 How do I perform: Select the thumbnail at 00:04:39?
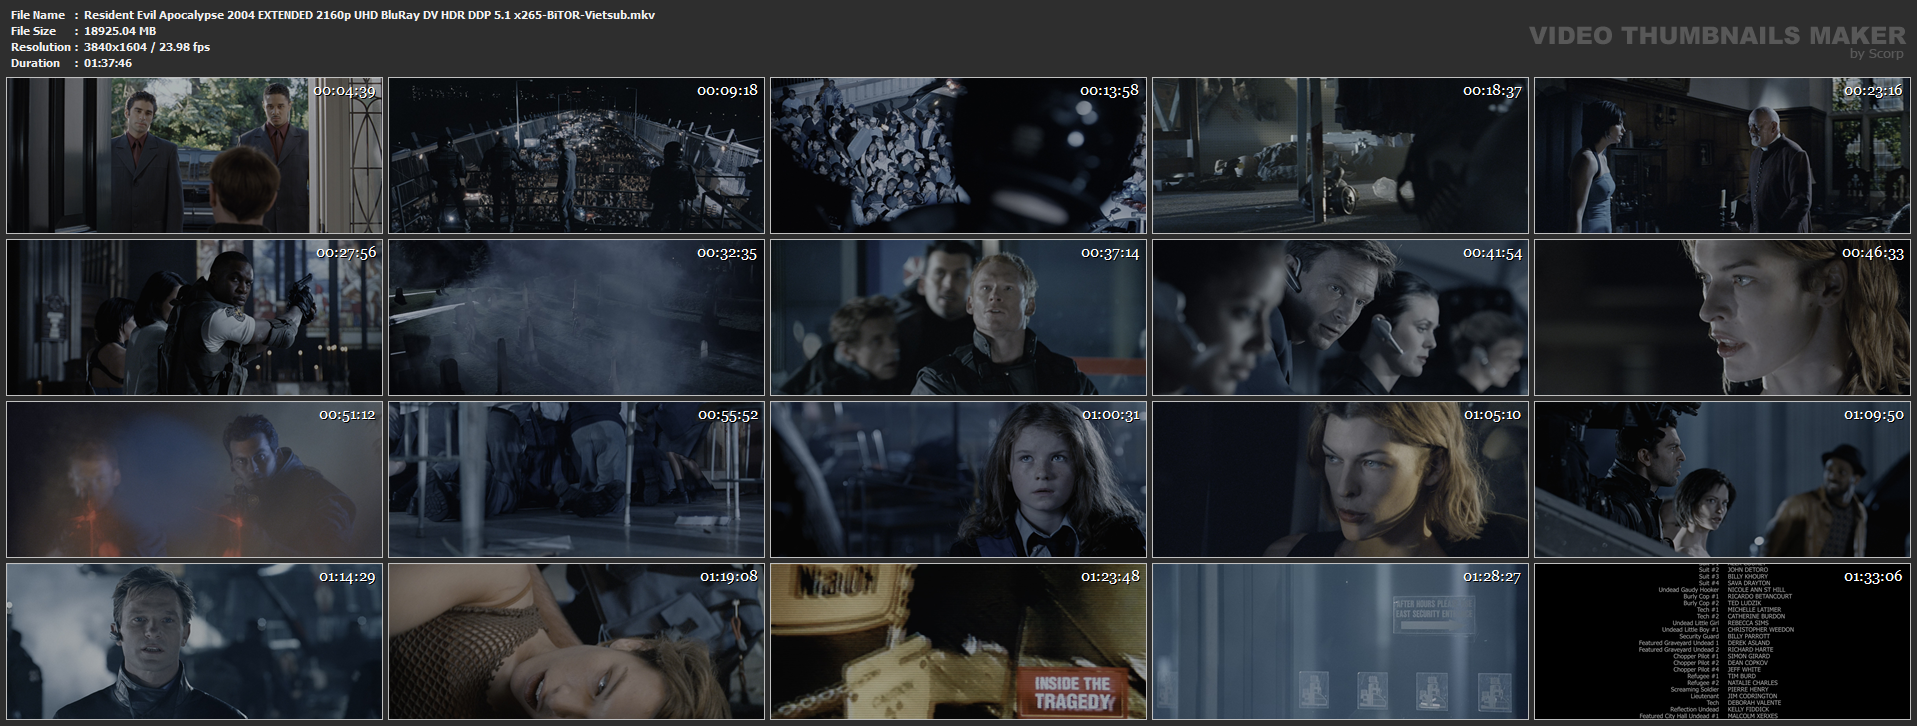tap(194, 156)
